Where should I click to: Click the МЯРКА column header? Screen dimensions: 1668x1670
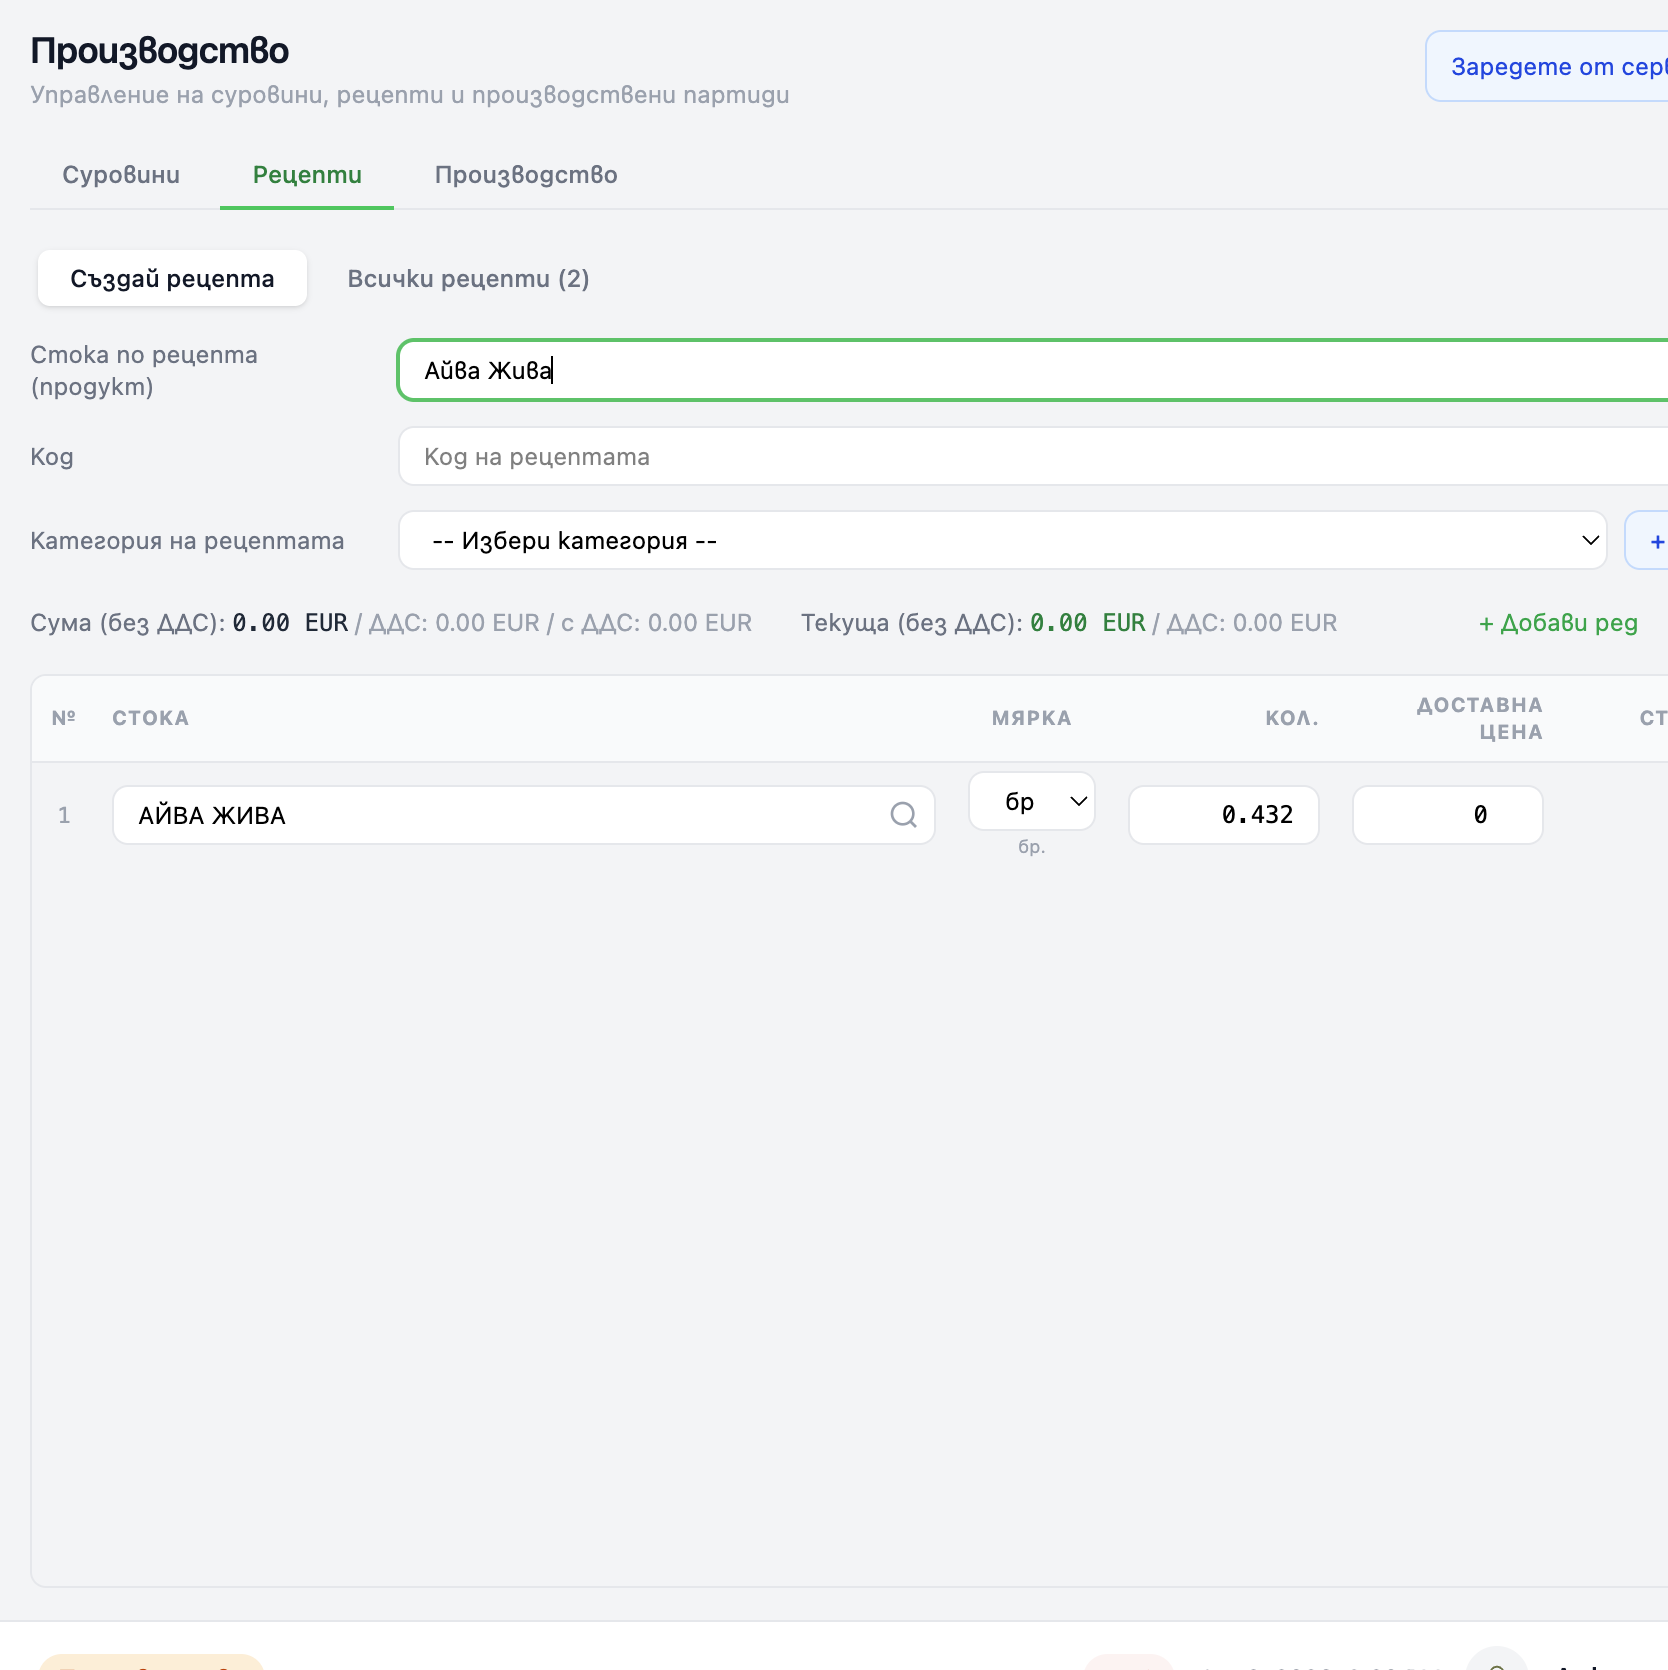[x=1031, y=718]
